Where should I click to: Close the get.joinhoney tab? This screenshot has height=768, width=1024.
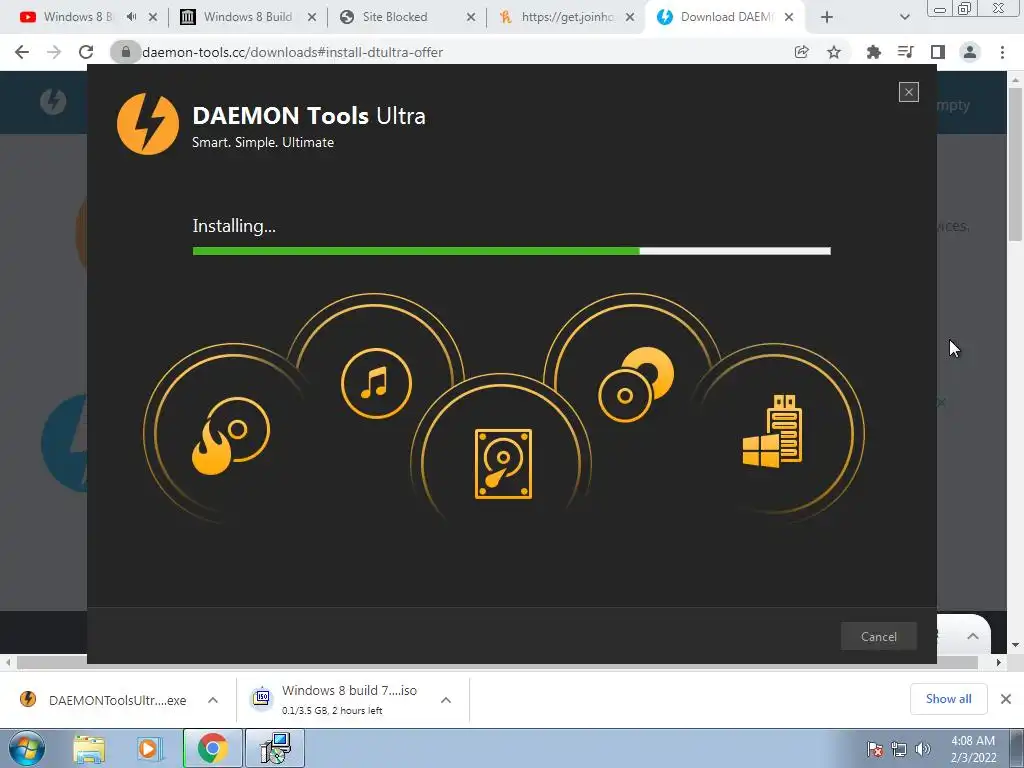coord(630,17)
